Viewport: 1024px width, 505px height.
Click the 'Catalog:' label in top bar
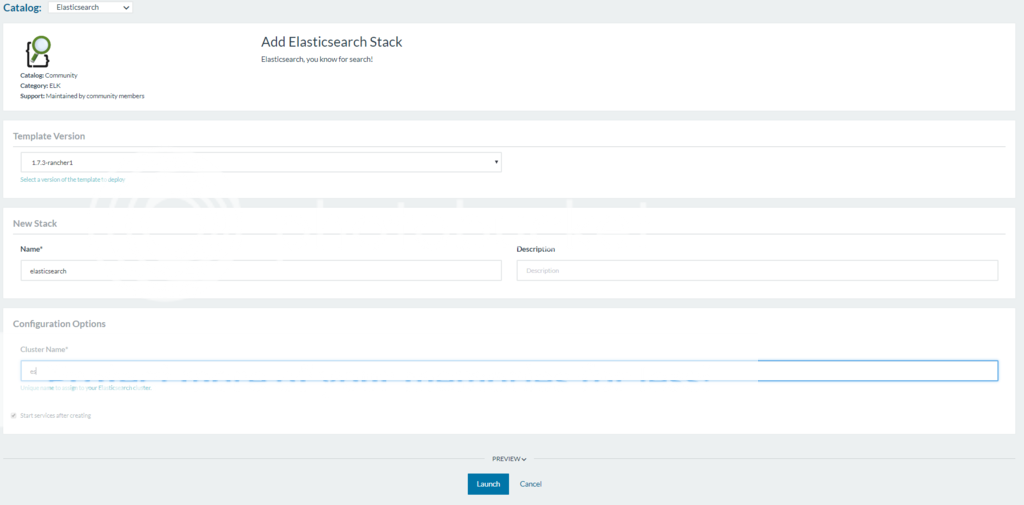tap(22, 7)
